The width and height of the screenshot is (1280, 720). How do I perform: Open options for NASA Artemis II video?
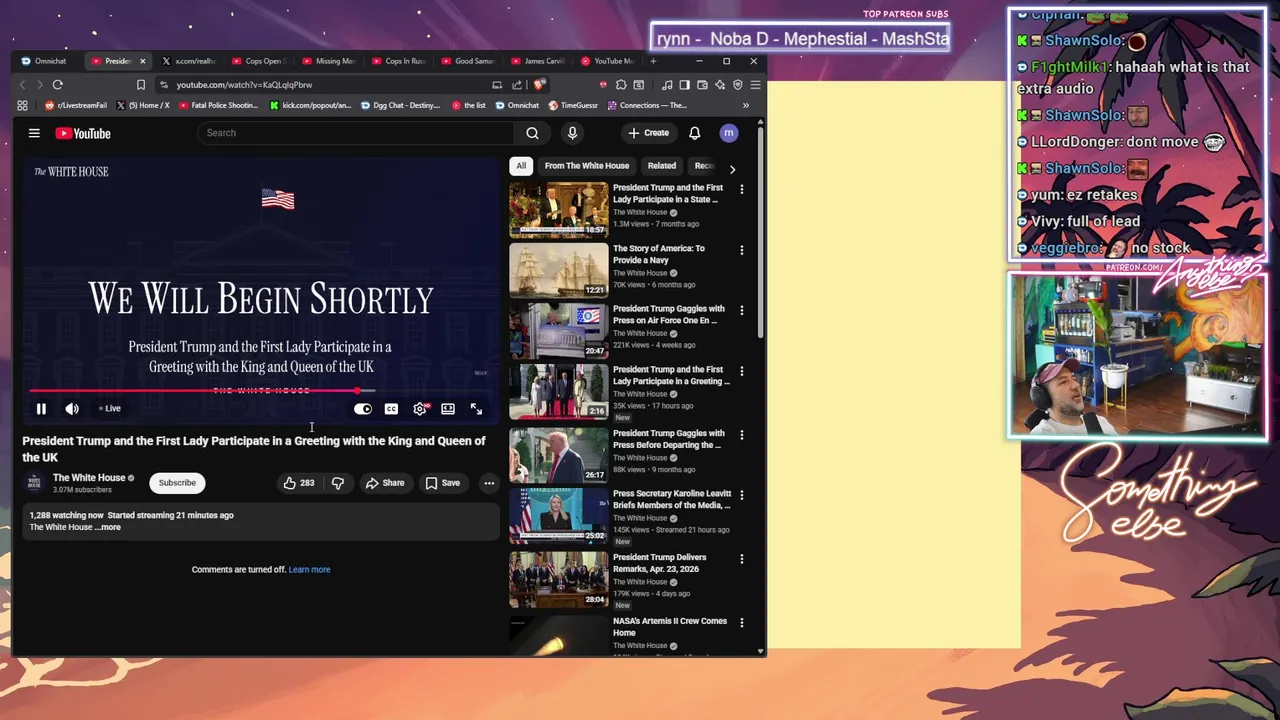point(742,622)
